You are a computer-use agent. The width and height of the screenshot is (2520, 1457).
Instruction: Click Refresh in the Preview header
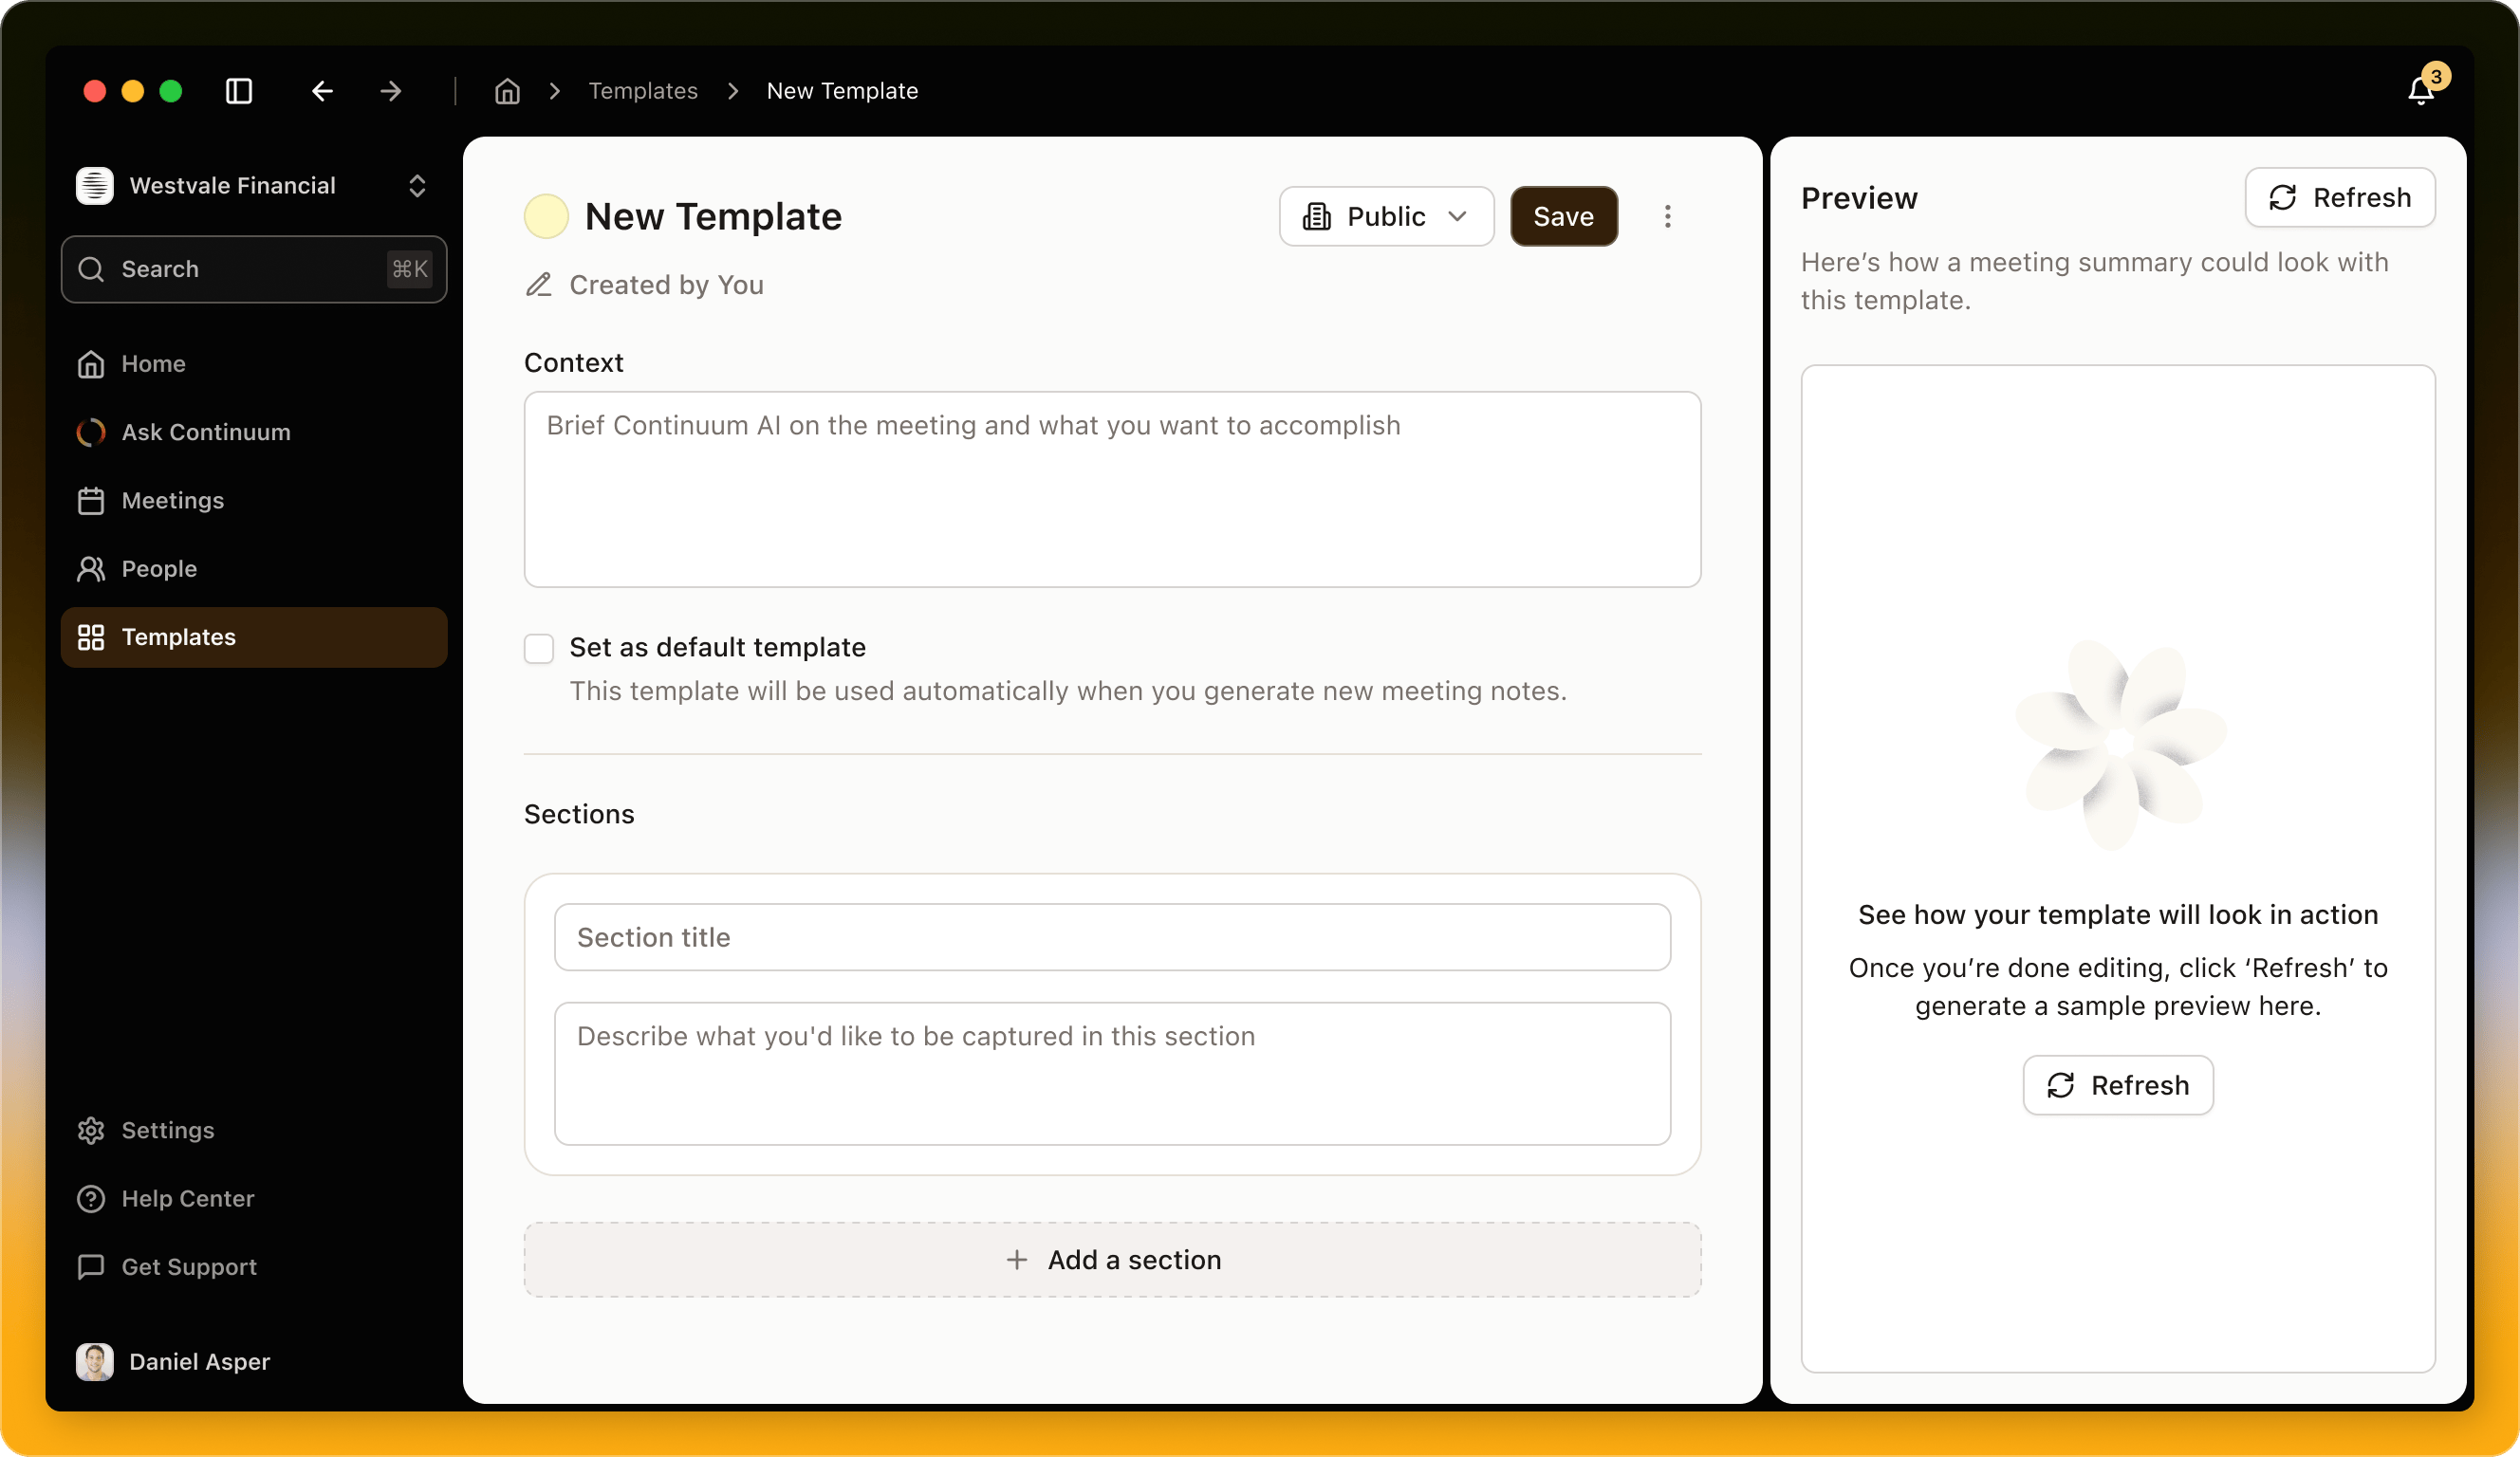click(2340, 197)
